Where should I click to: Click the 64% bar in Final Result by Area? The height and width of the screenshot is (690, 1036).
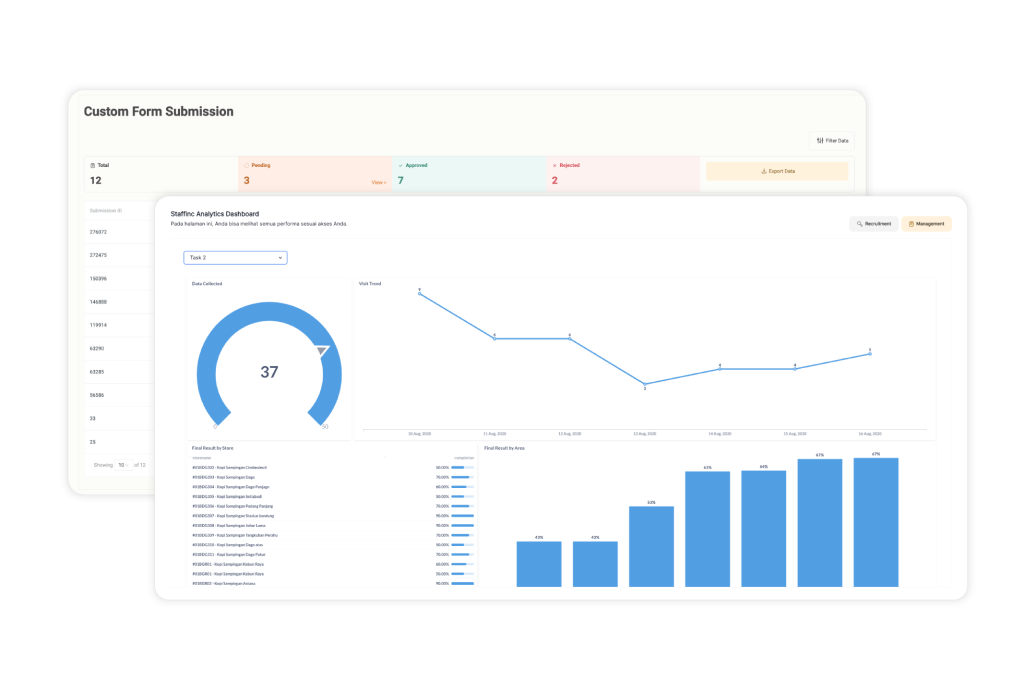click(x=764, y=529)
